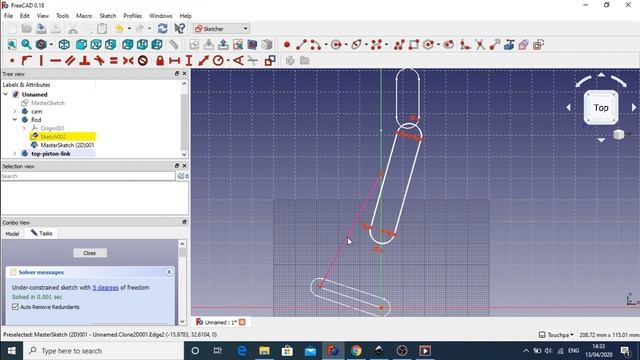Select the Create B-spline tool
Viewport: 640px width, 360px height.
(x=376, y=45)
